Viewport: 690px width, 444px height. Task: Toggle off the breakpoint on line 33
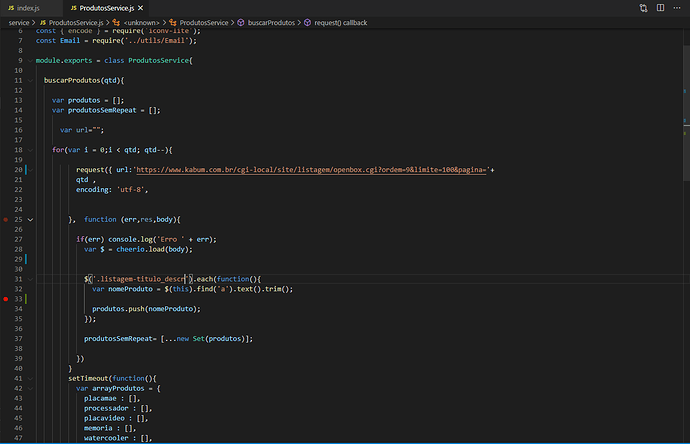(6, 299)
